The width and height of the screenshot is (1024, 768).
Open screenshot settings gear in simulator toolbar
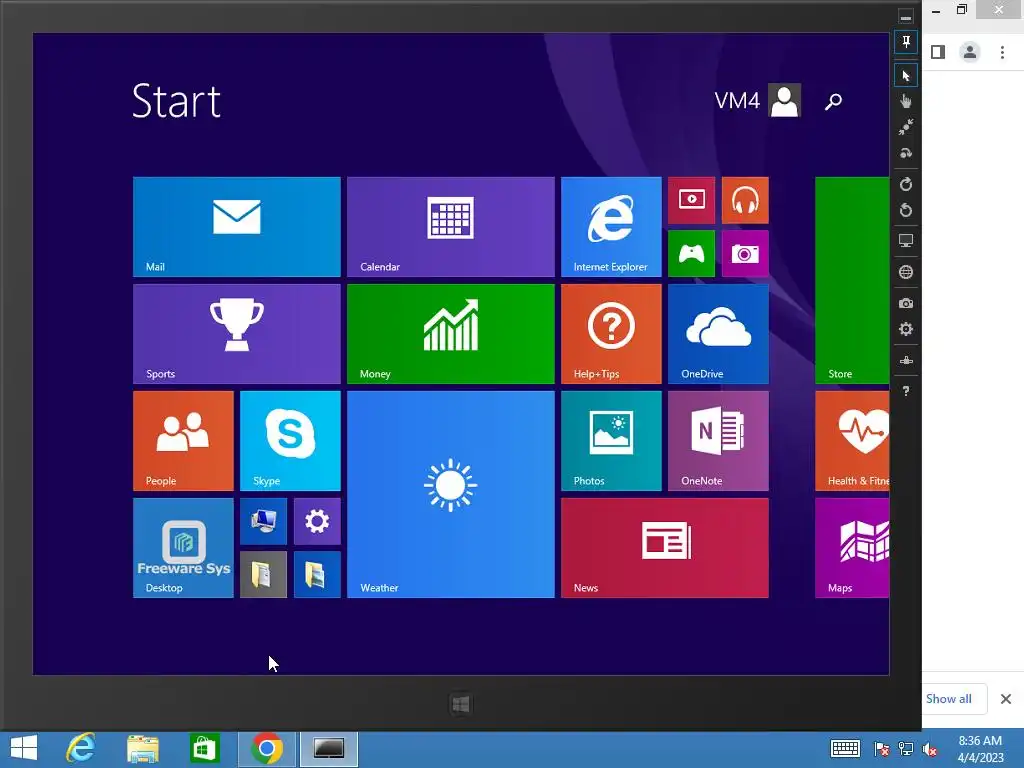[x=906, y=329]
